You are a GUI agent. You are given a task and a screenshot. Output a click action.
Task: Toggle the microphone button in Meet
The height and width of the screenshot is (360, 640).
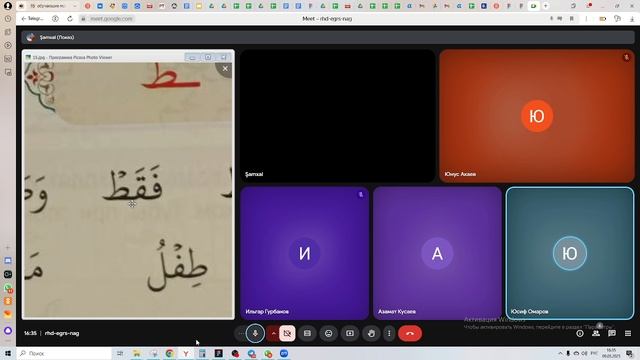[x=256, y=333]
